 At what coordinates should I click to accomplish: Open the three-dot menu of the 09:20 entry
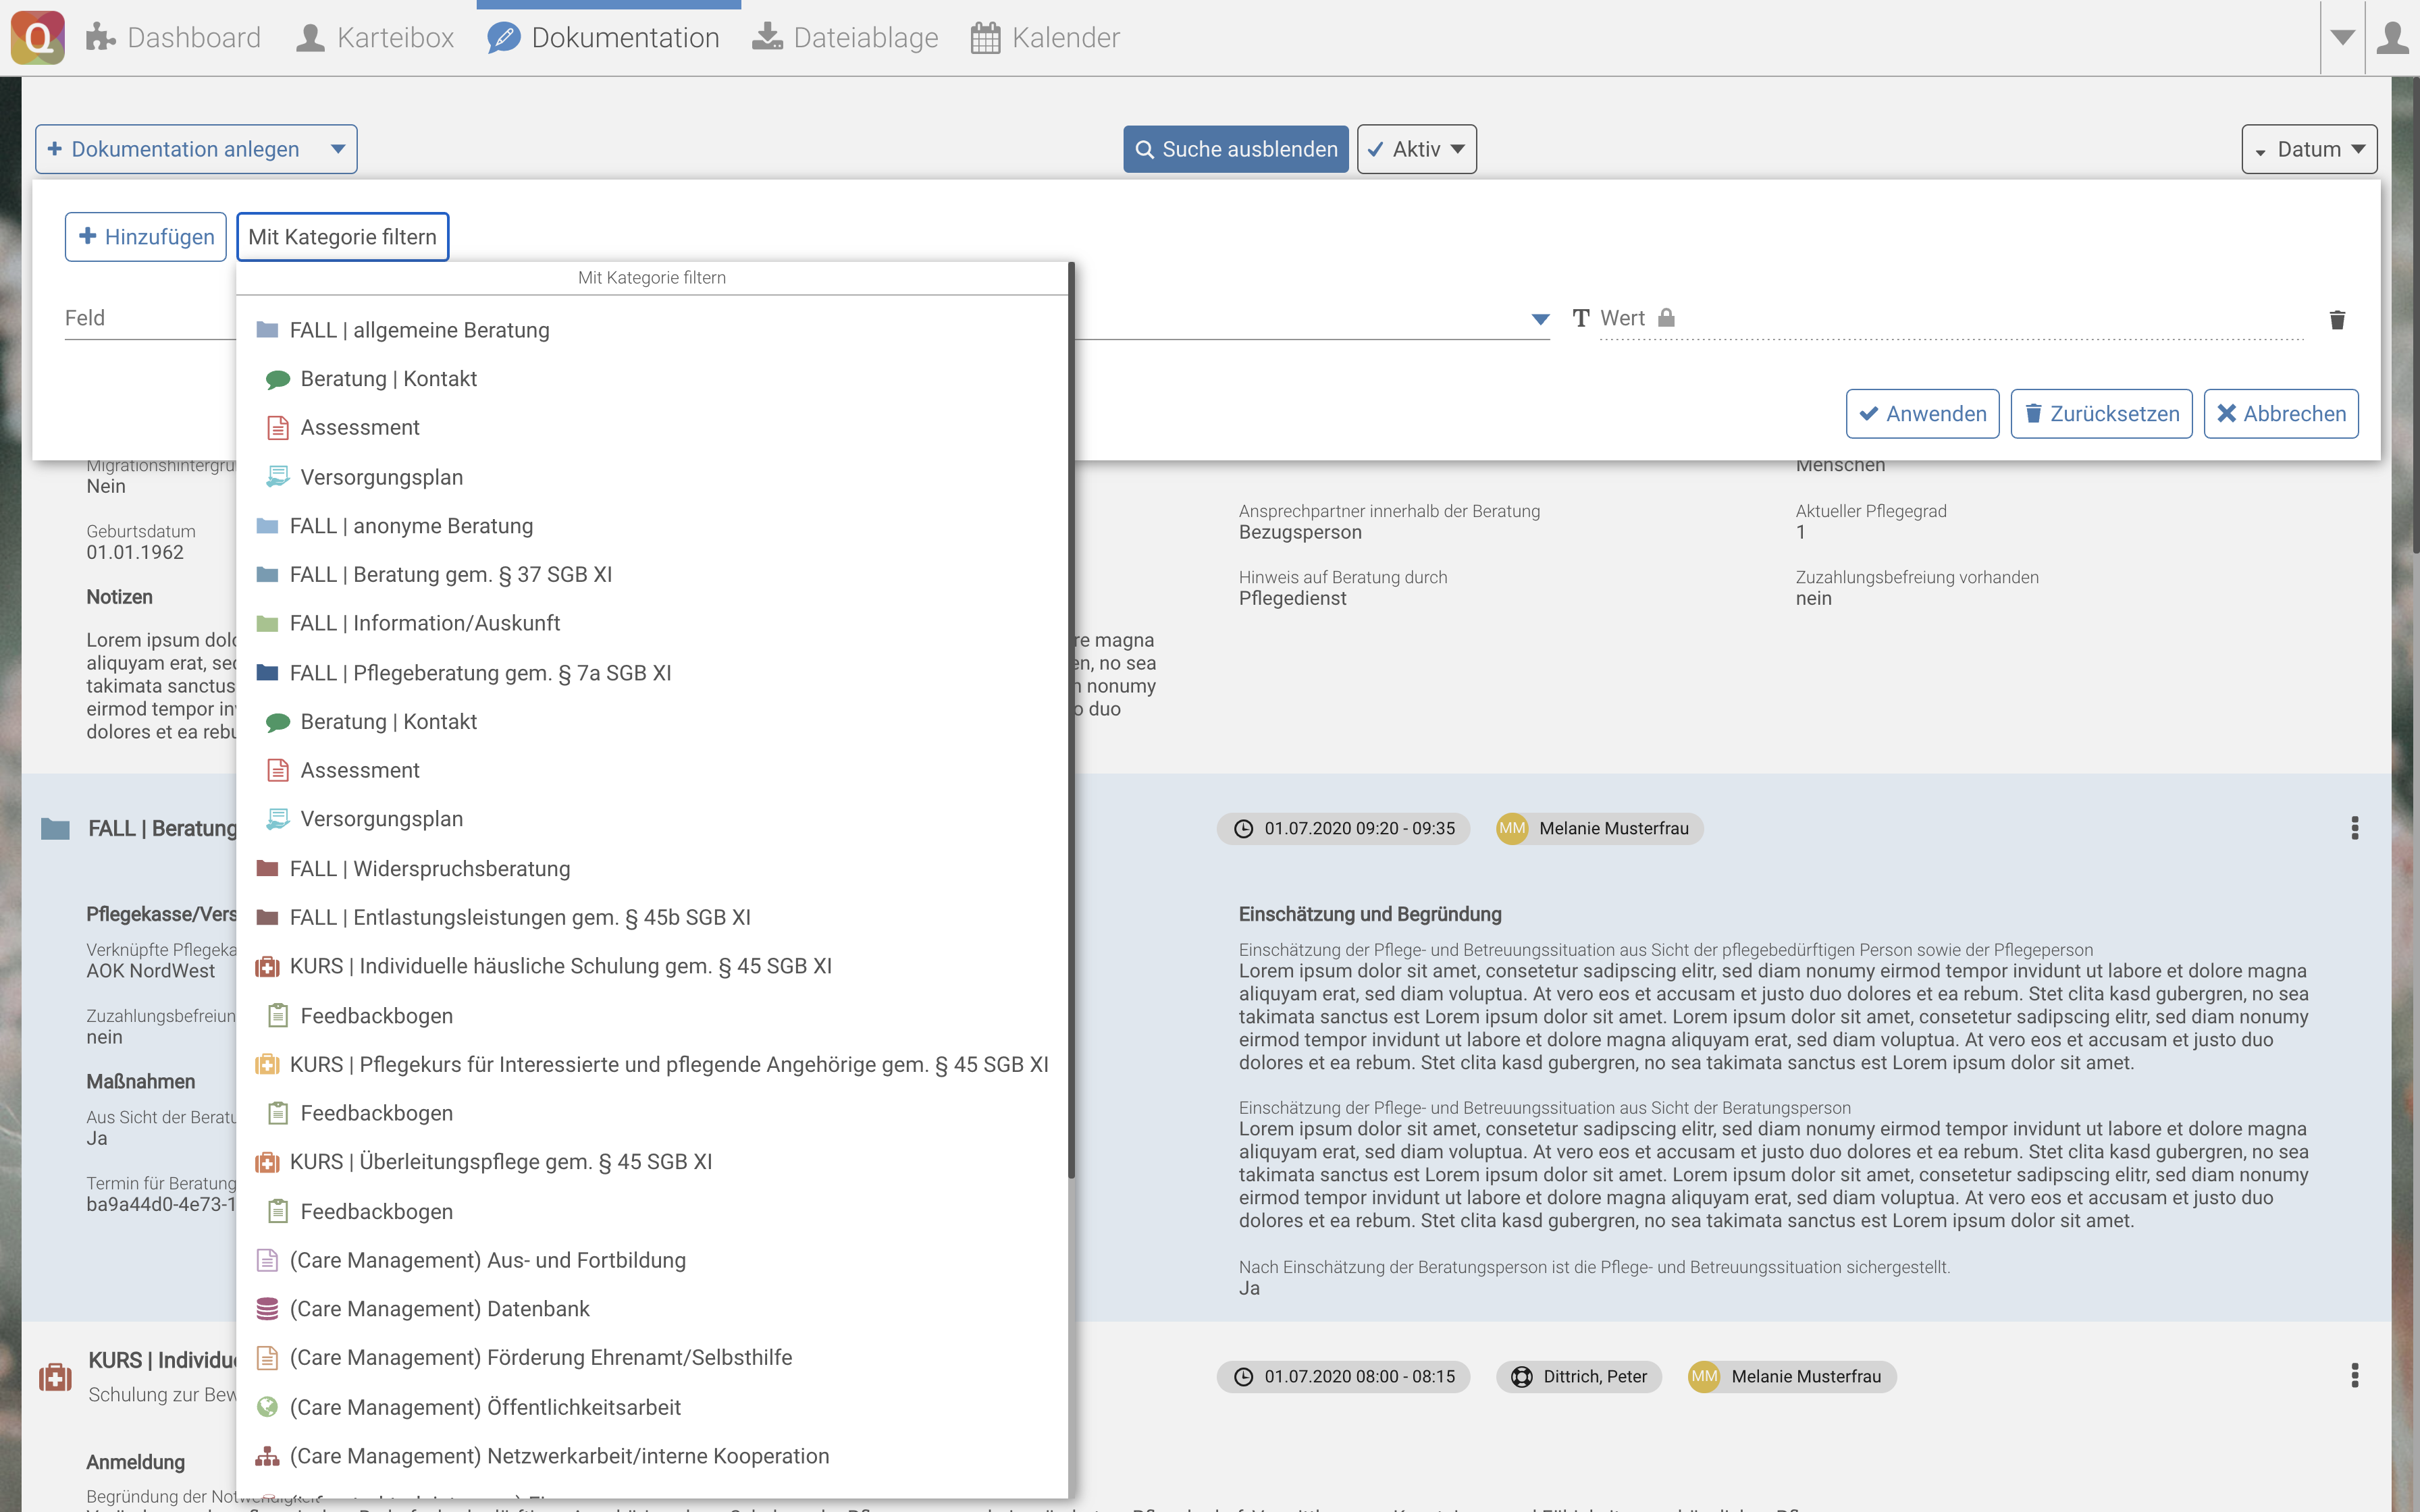pos(2354,828)
